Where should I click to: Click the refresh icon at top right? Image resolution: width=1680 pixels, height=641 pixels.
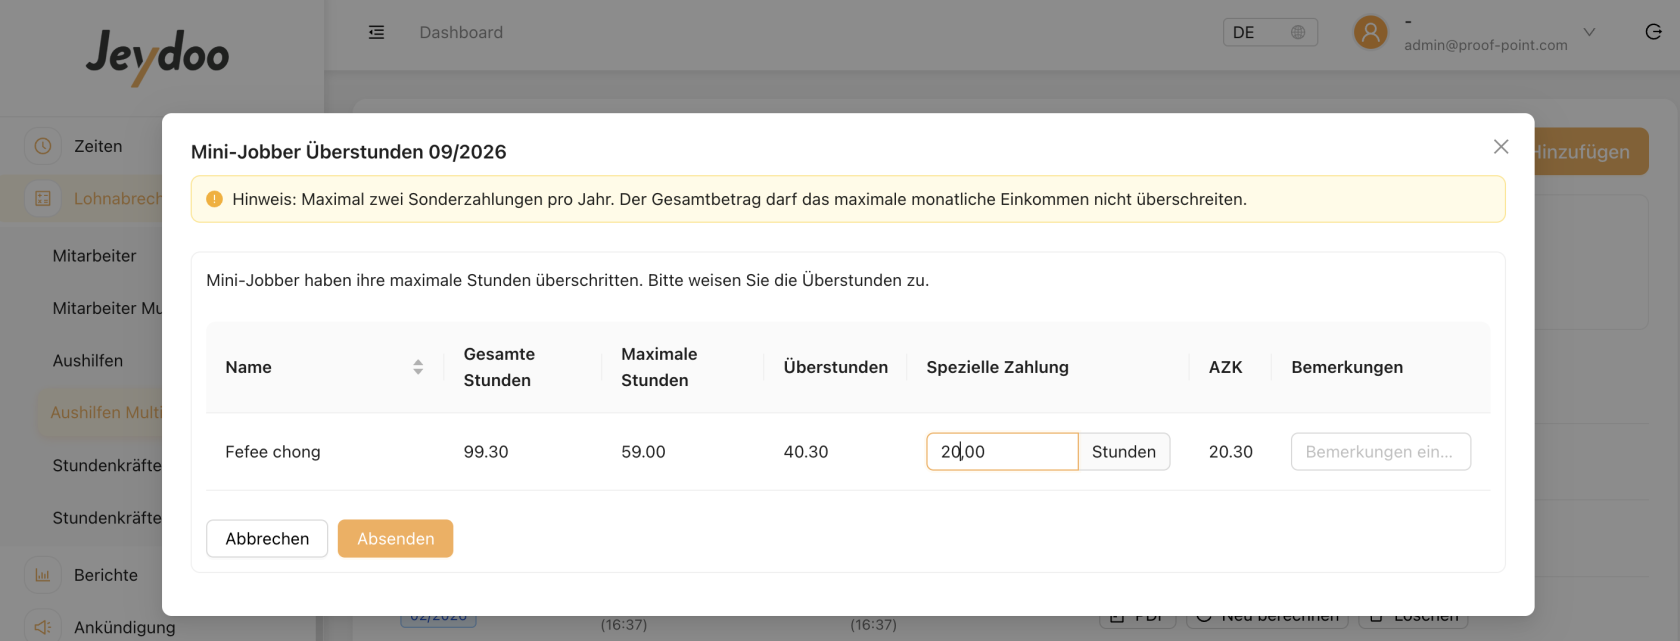[1653, 32]
